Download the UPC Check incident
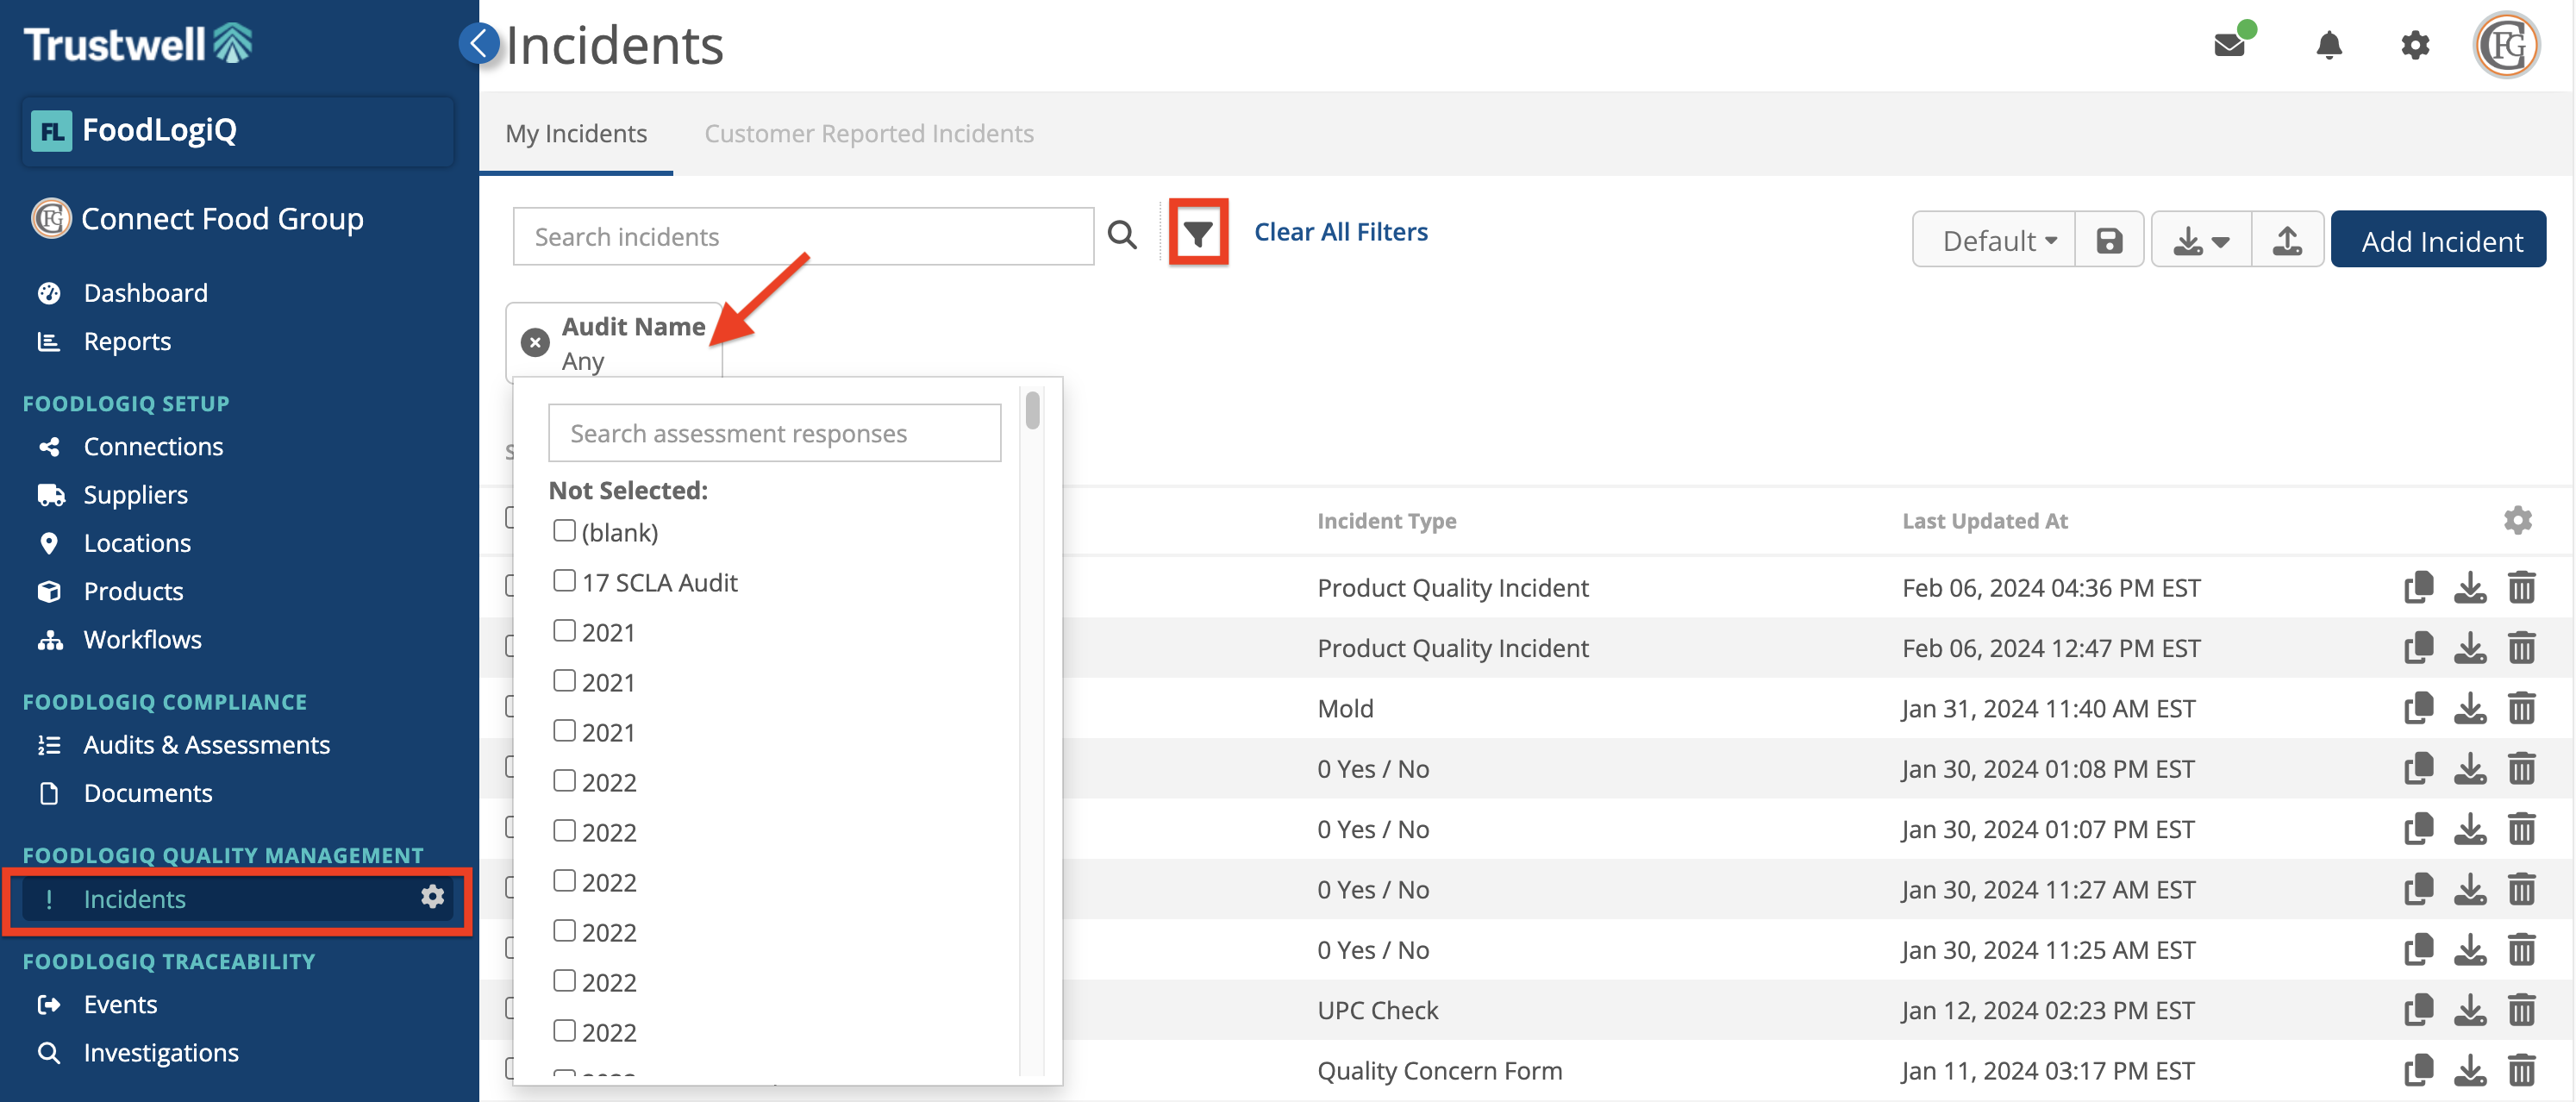 (x=2470, y=1010)
